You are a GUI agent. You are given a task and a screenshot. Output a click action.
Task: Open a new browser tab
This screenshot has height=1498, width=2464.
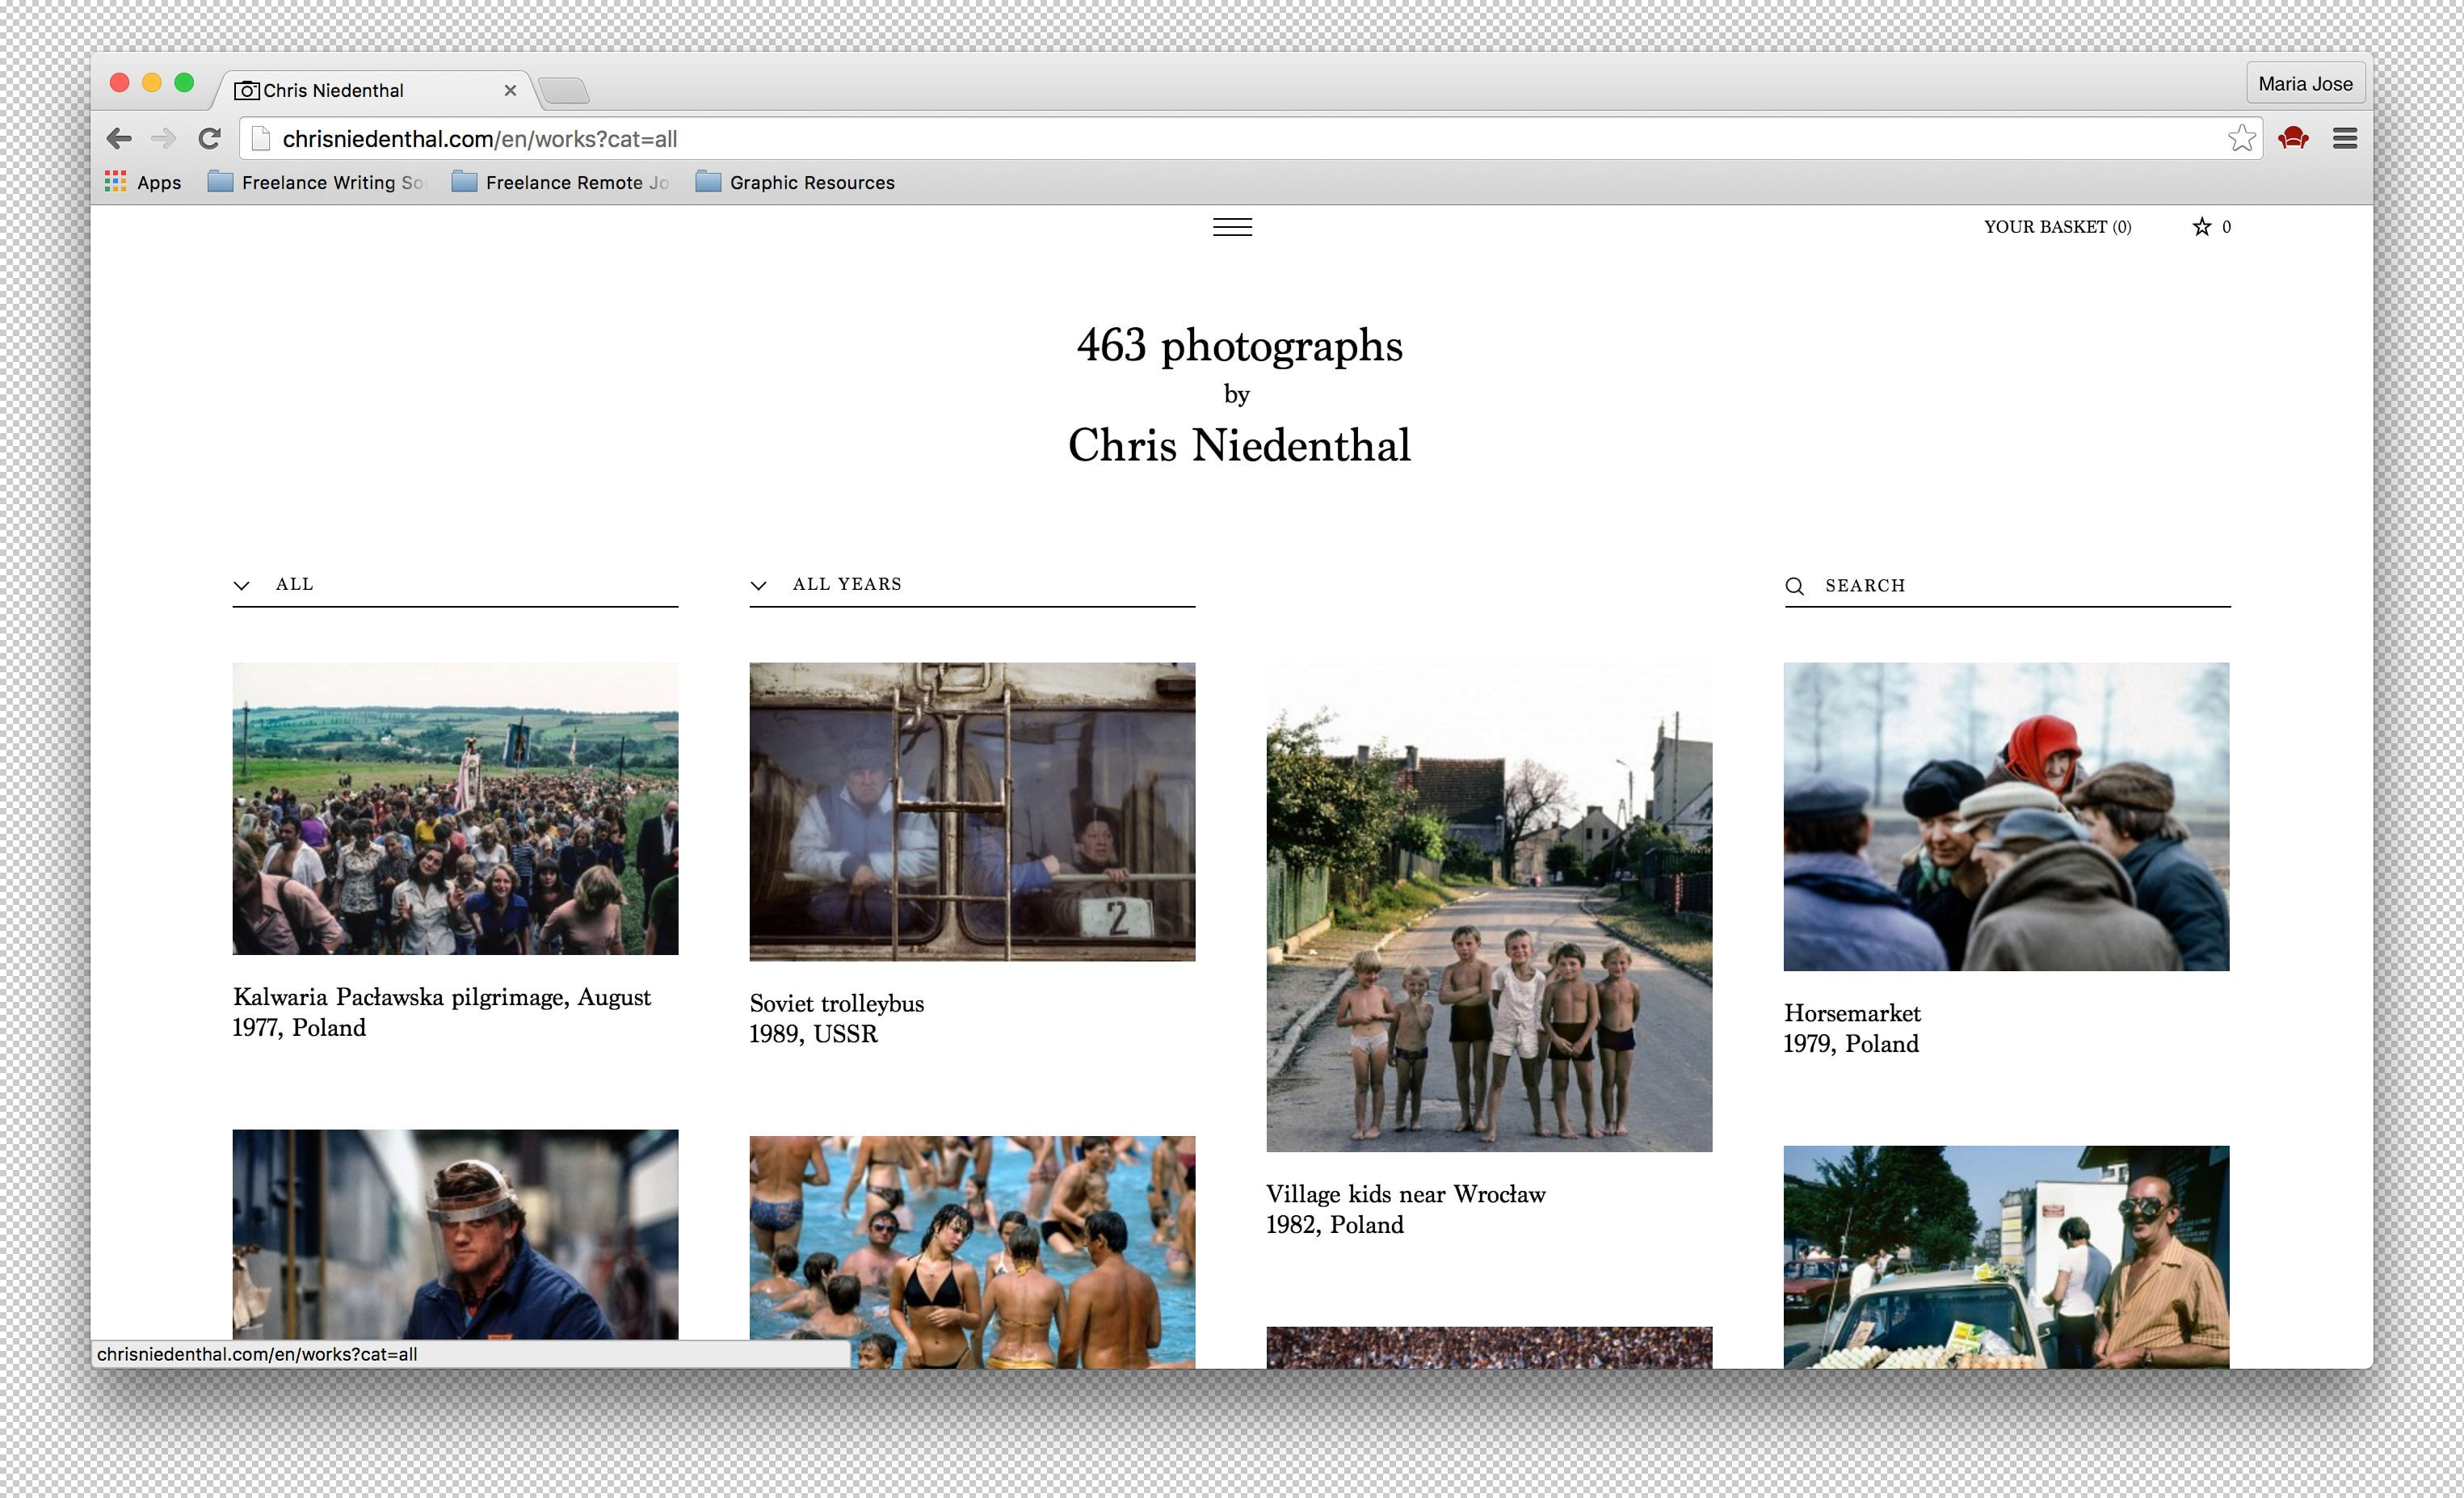pos(565,91)
